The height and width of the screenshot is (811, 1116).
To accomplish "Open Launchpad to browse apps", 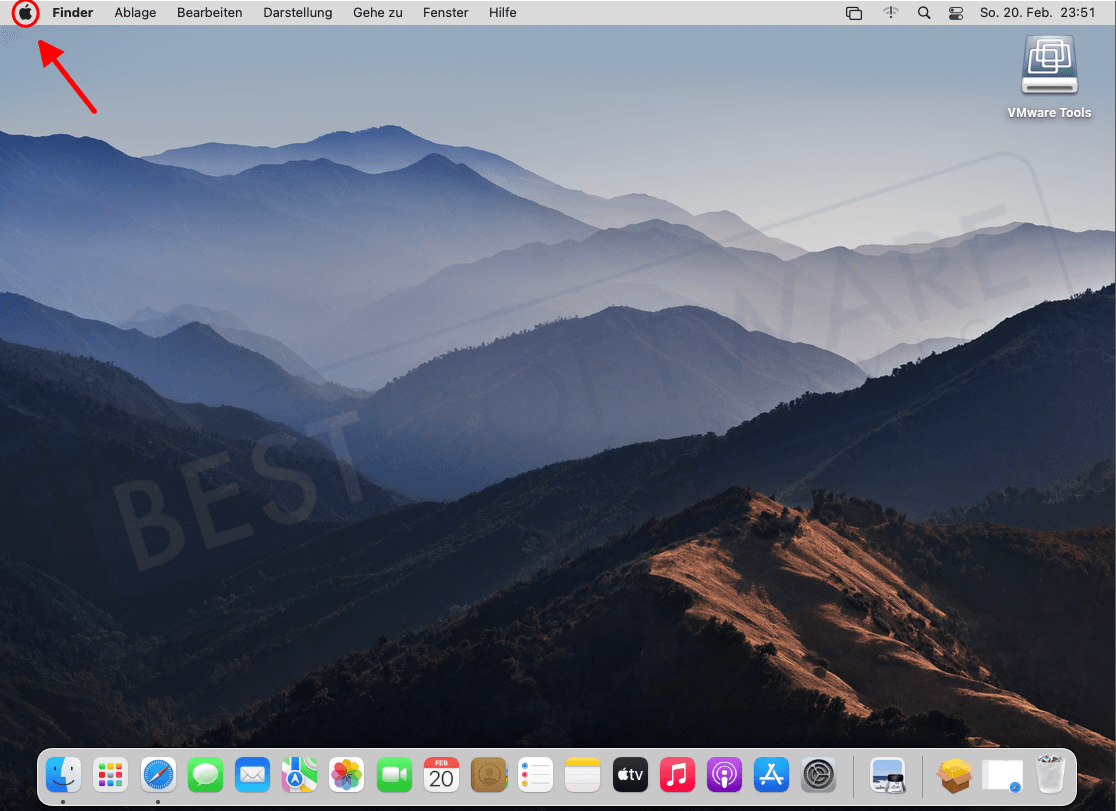I will tap(110, 775).
